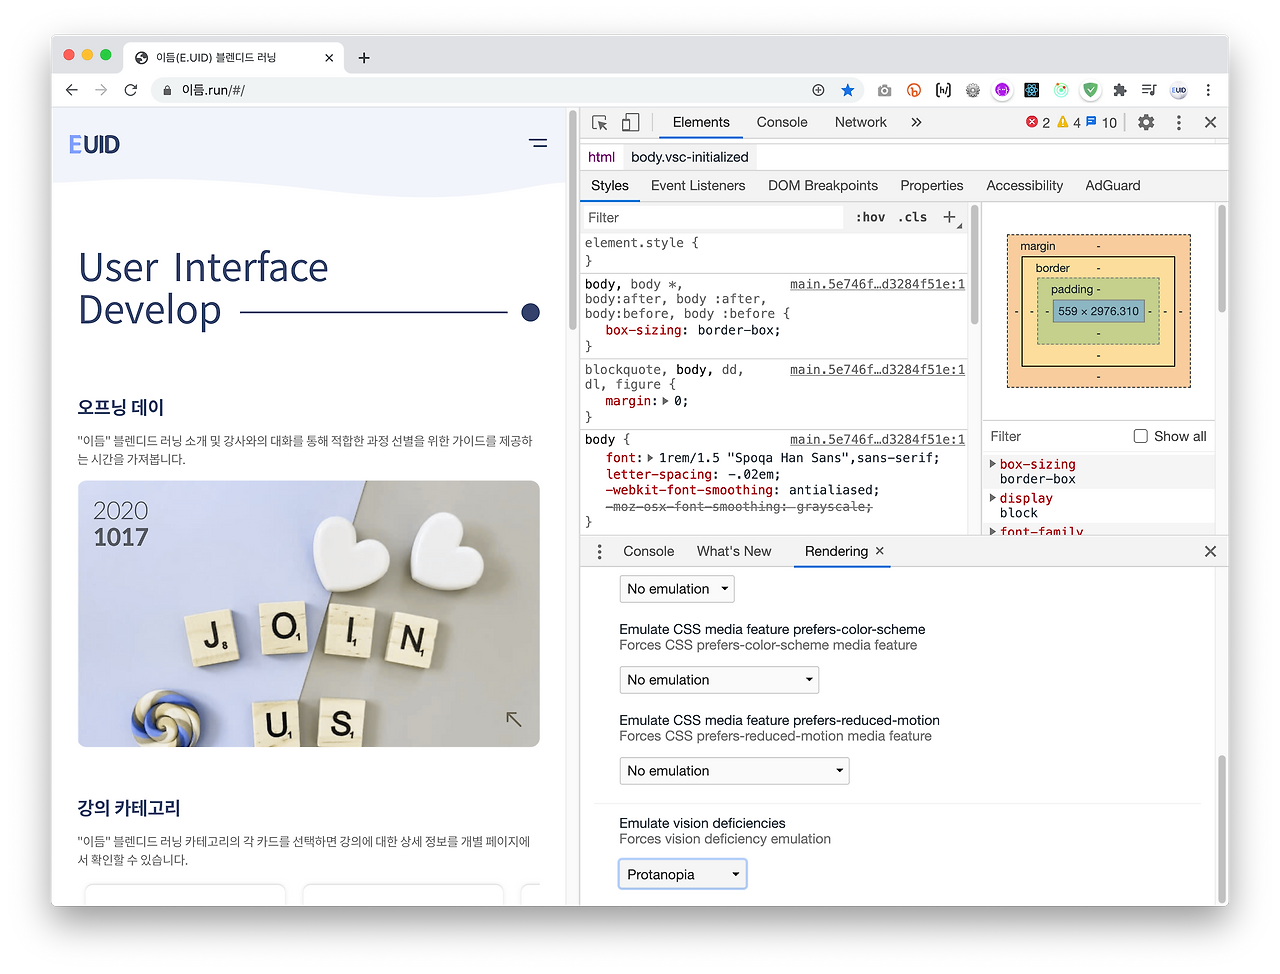Open the Event Listeners tab
1280x974 pixels.
(x=698, y=186)
